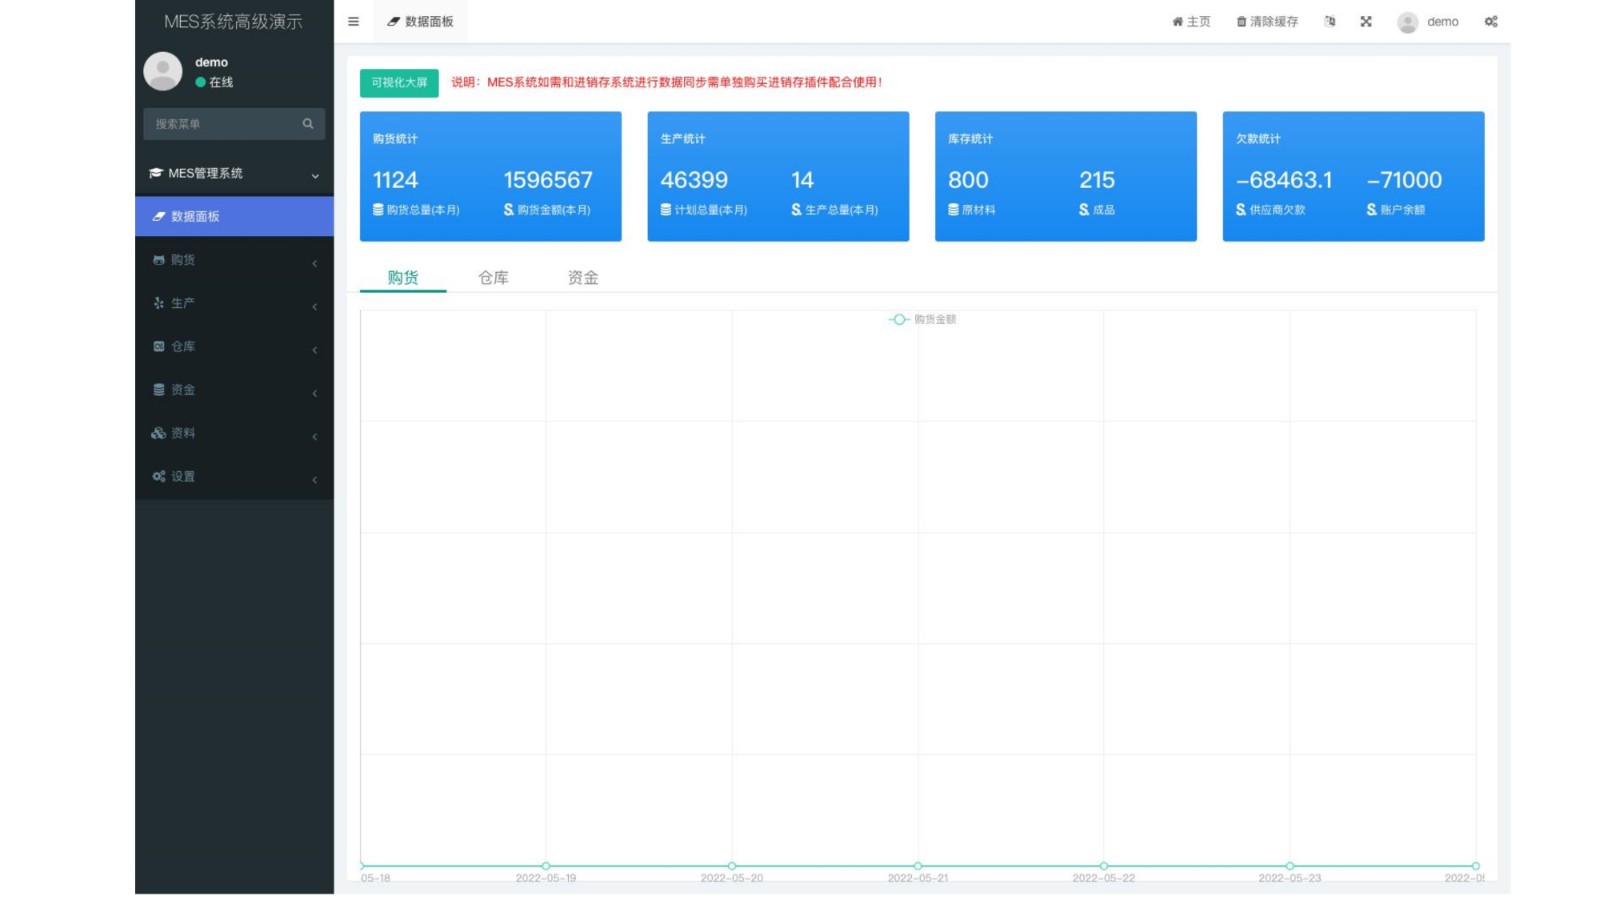Click the 计划总量(本月) database icon
This screenshot has height=900, width=1600.
click(666, 210)
